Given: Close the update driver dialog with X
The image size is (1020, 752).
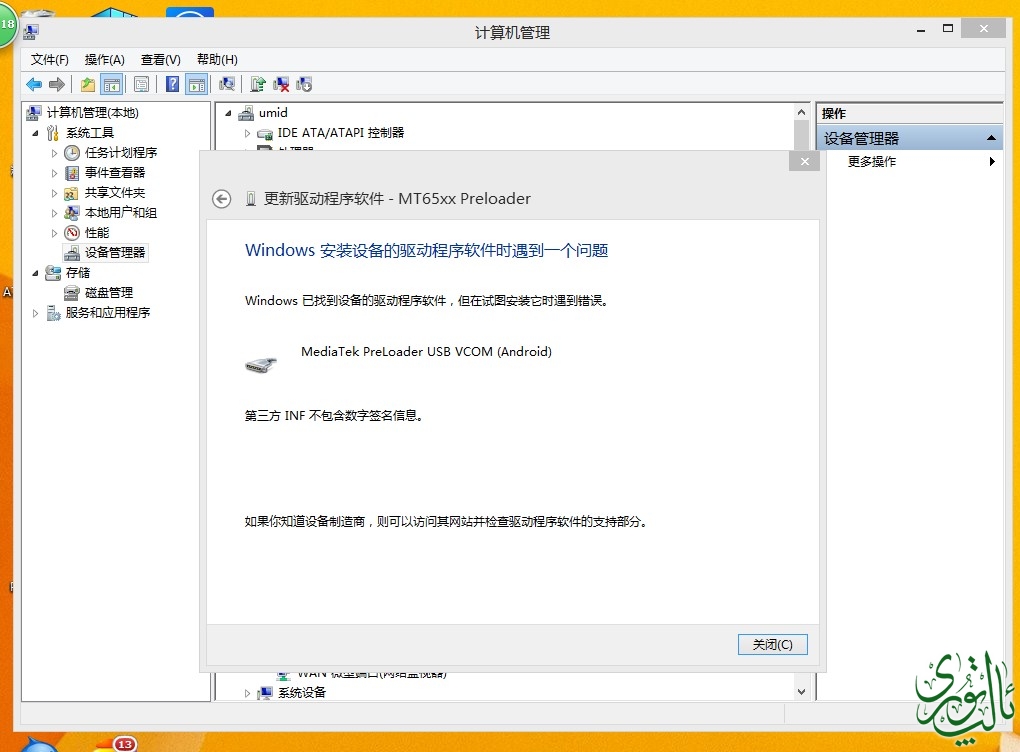Looking at the screenshot, I should pos(805,161).
